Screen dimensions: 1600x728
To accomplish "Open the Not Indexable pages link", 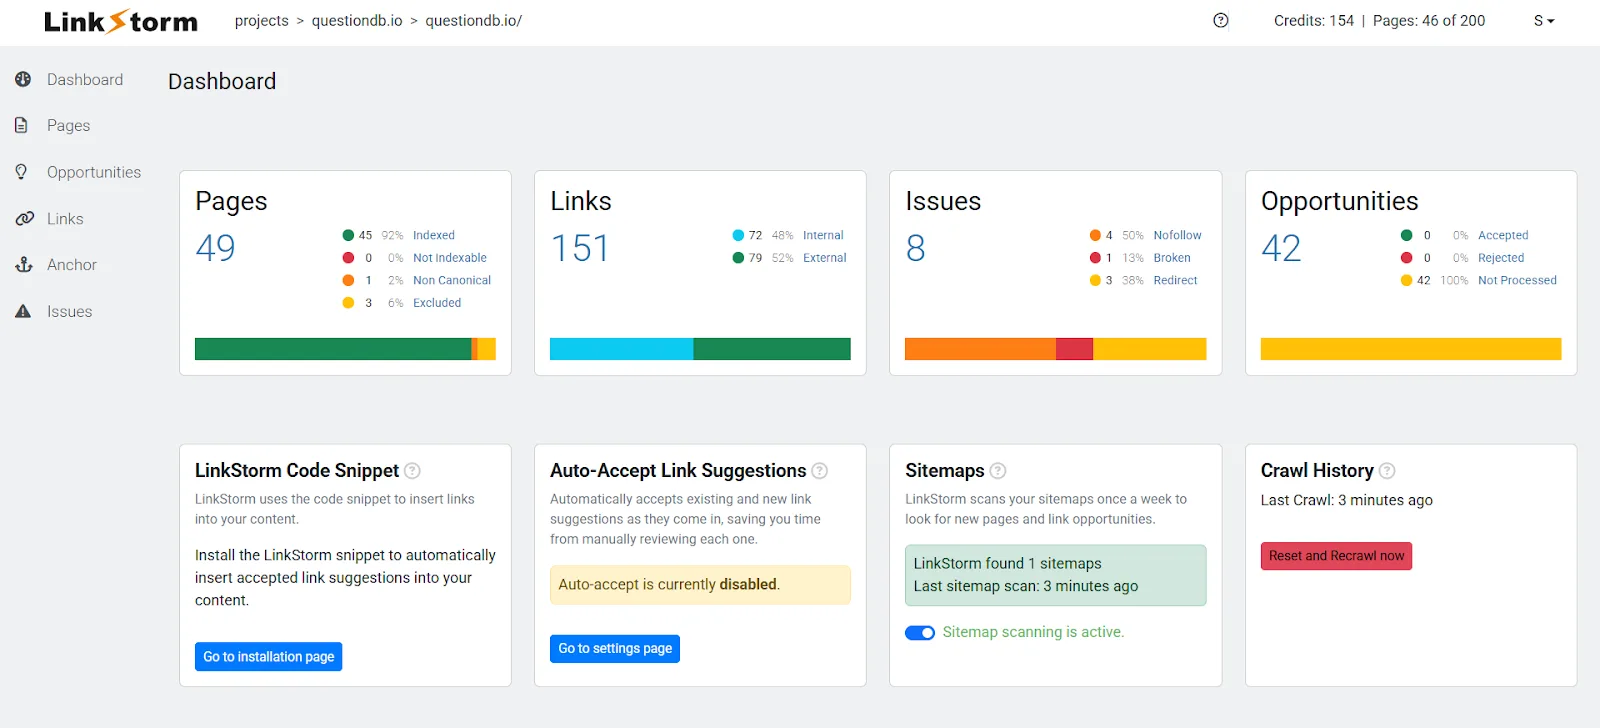I will pos(450,258).
